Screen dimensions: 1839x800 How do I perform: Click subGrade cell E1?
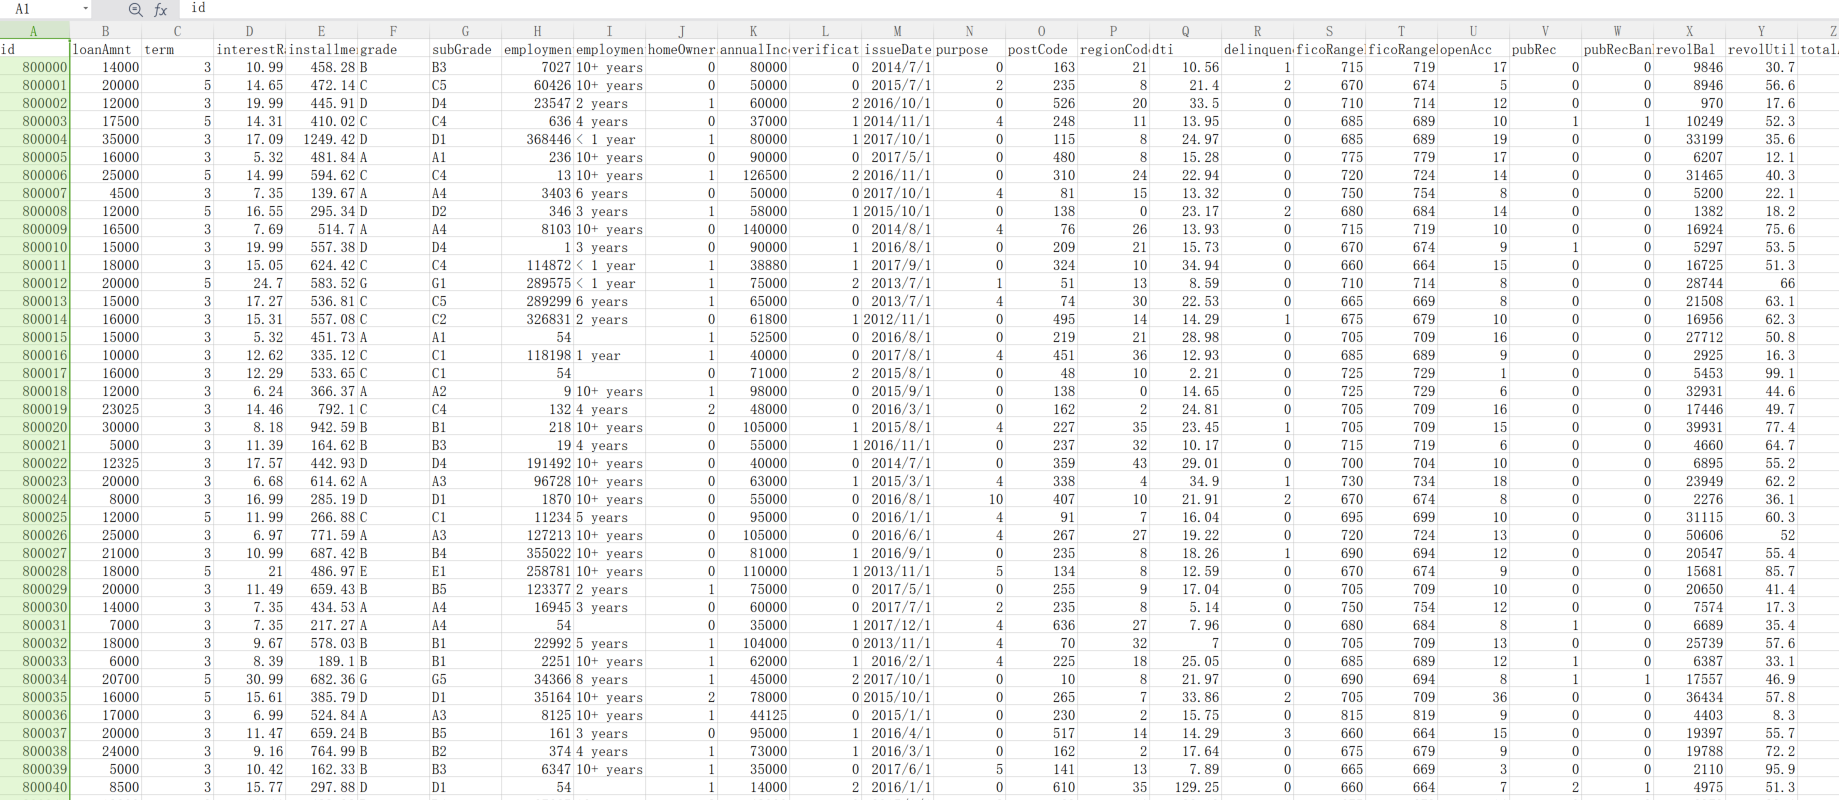(465, 571)
